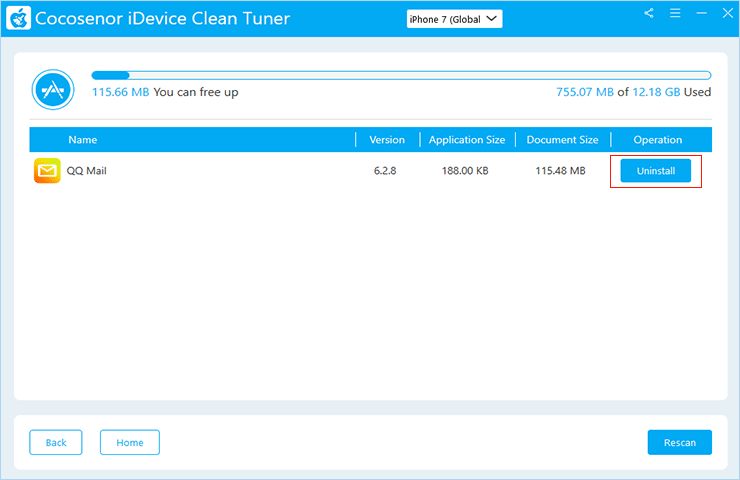Image resolution: width=740 pixels, height=480 pixels.
Task: Click the Cocosenor iDevice Clean Tuner title
Action: [x=162, y=18]
